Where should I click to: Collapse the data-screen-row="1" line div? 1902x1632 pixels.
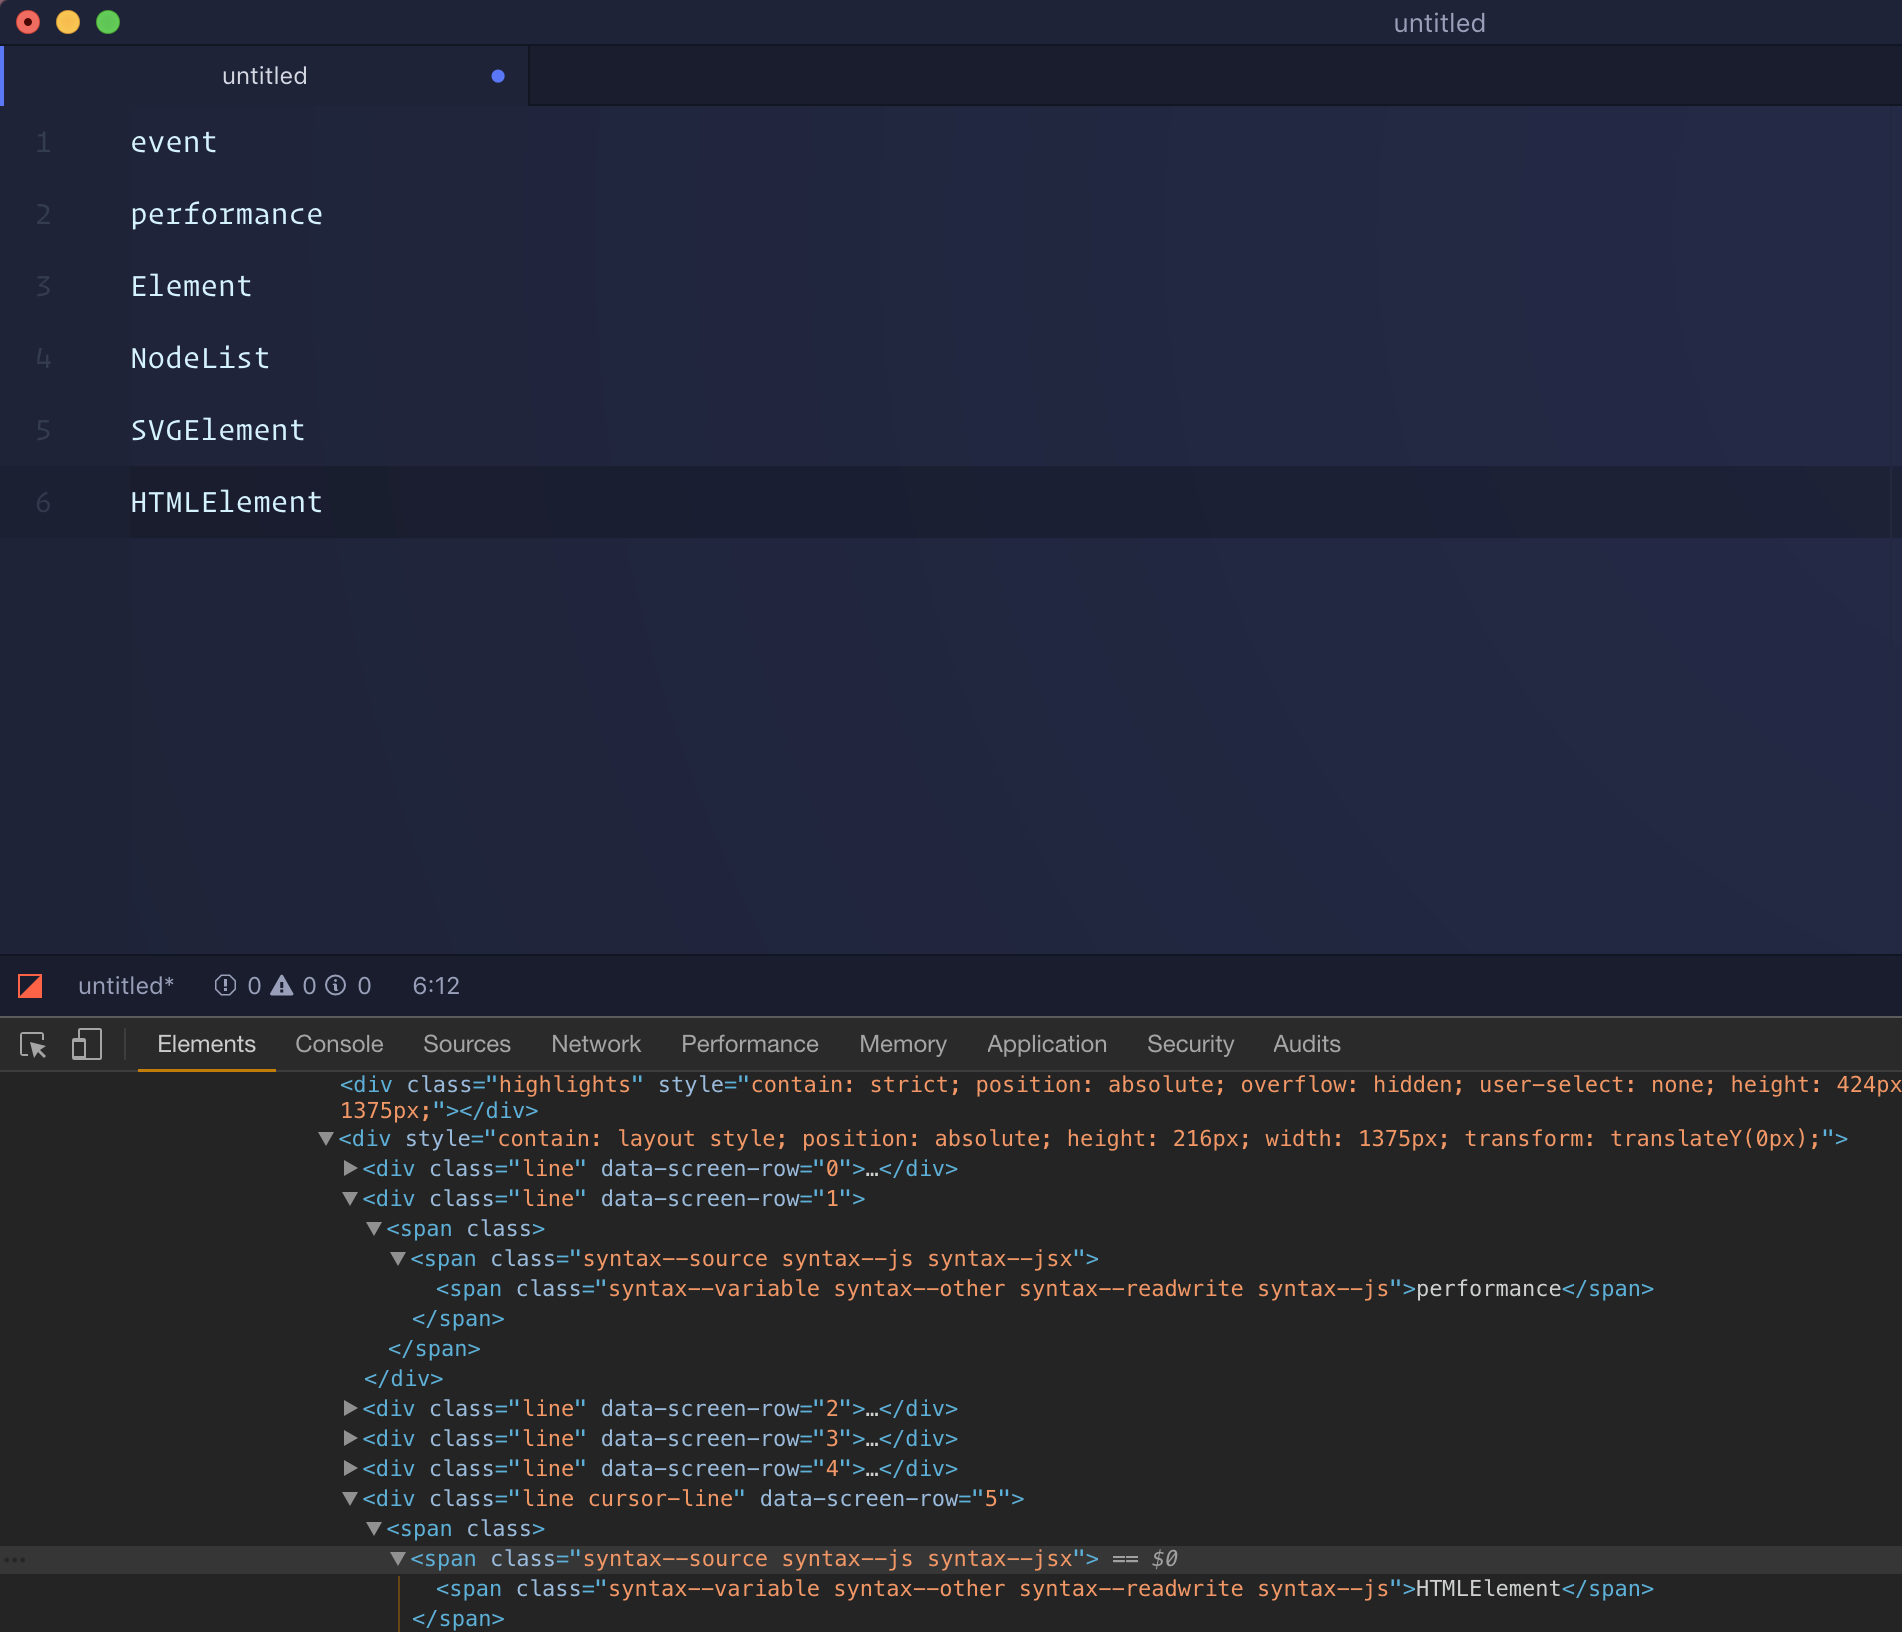pos(350,1198)
